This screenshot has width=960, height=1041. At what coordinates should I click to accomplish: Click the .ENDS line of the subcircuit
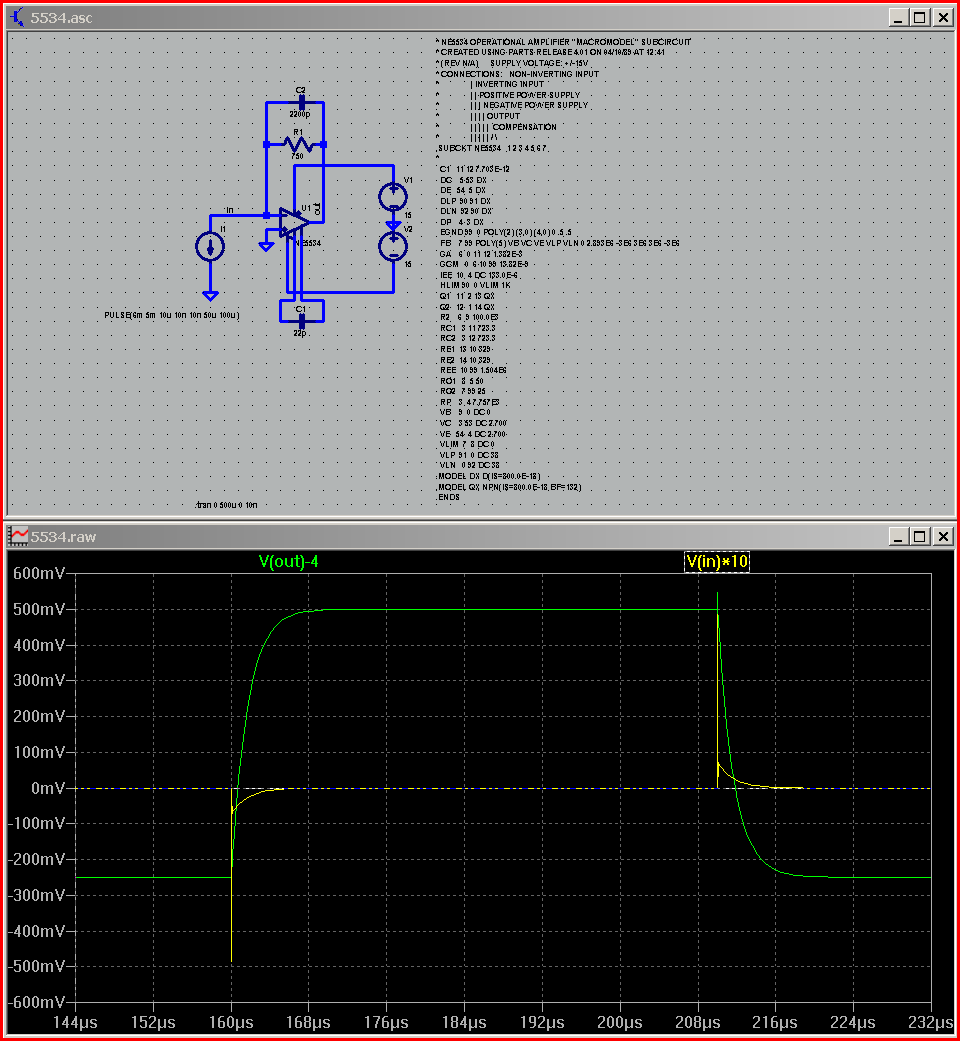(x=448, y=497)
